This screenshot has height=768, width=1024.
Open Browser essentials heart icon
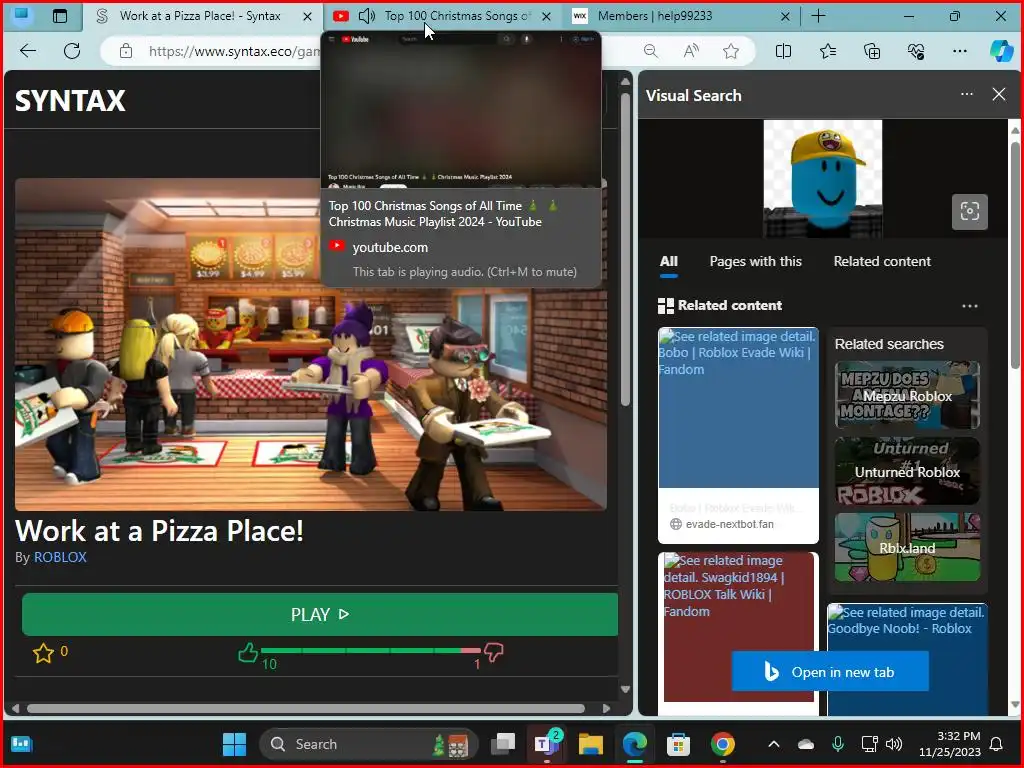pyautogui.click(x=916, y=51)
